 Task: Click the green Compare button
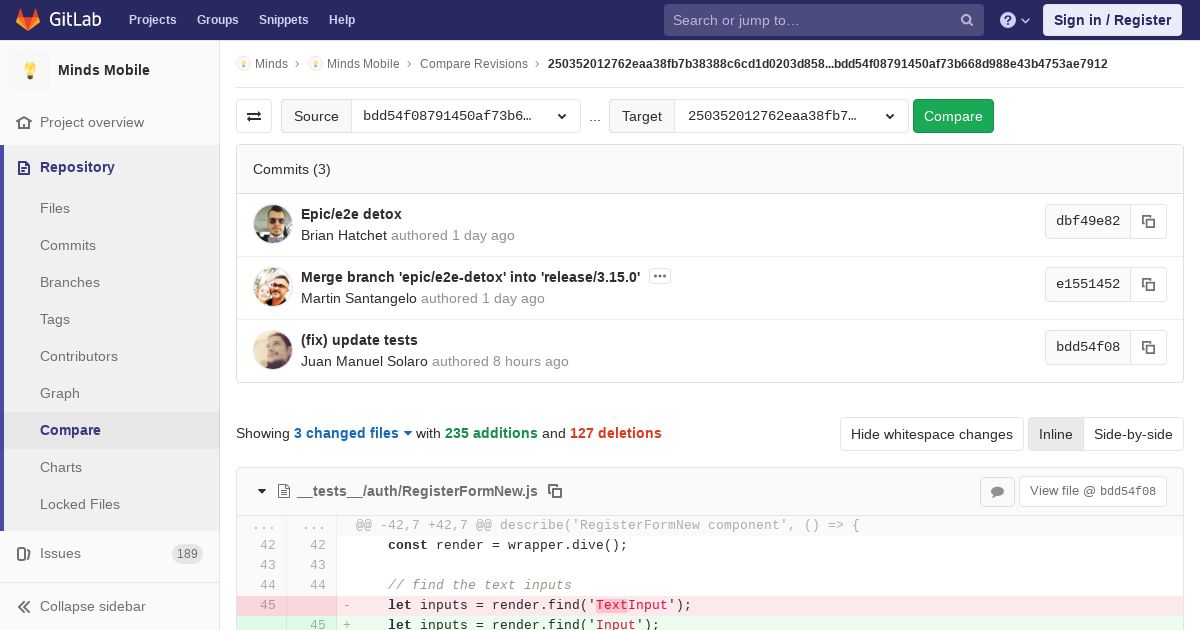pos(952,116)
